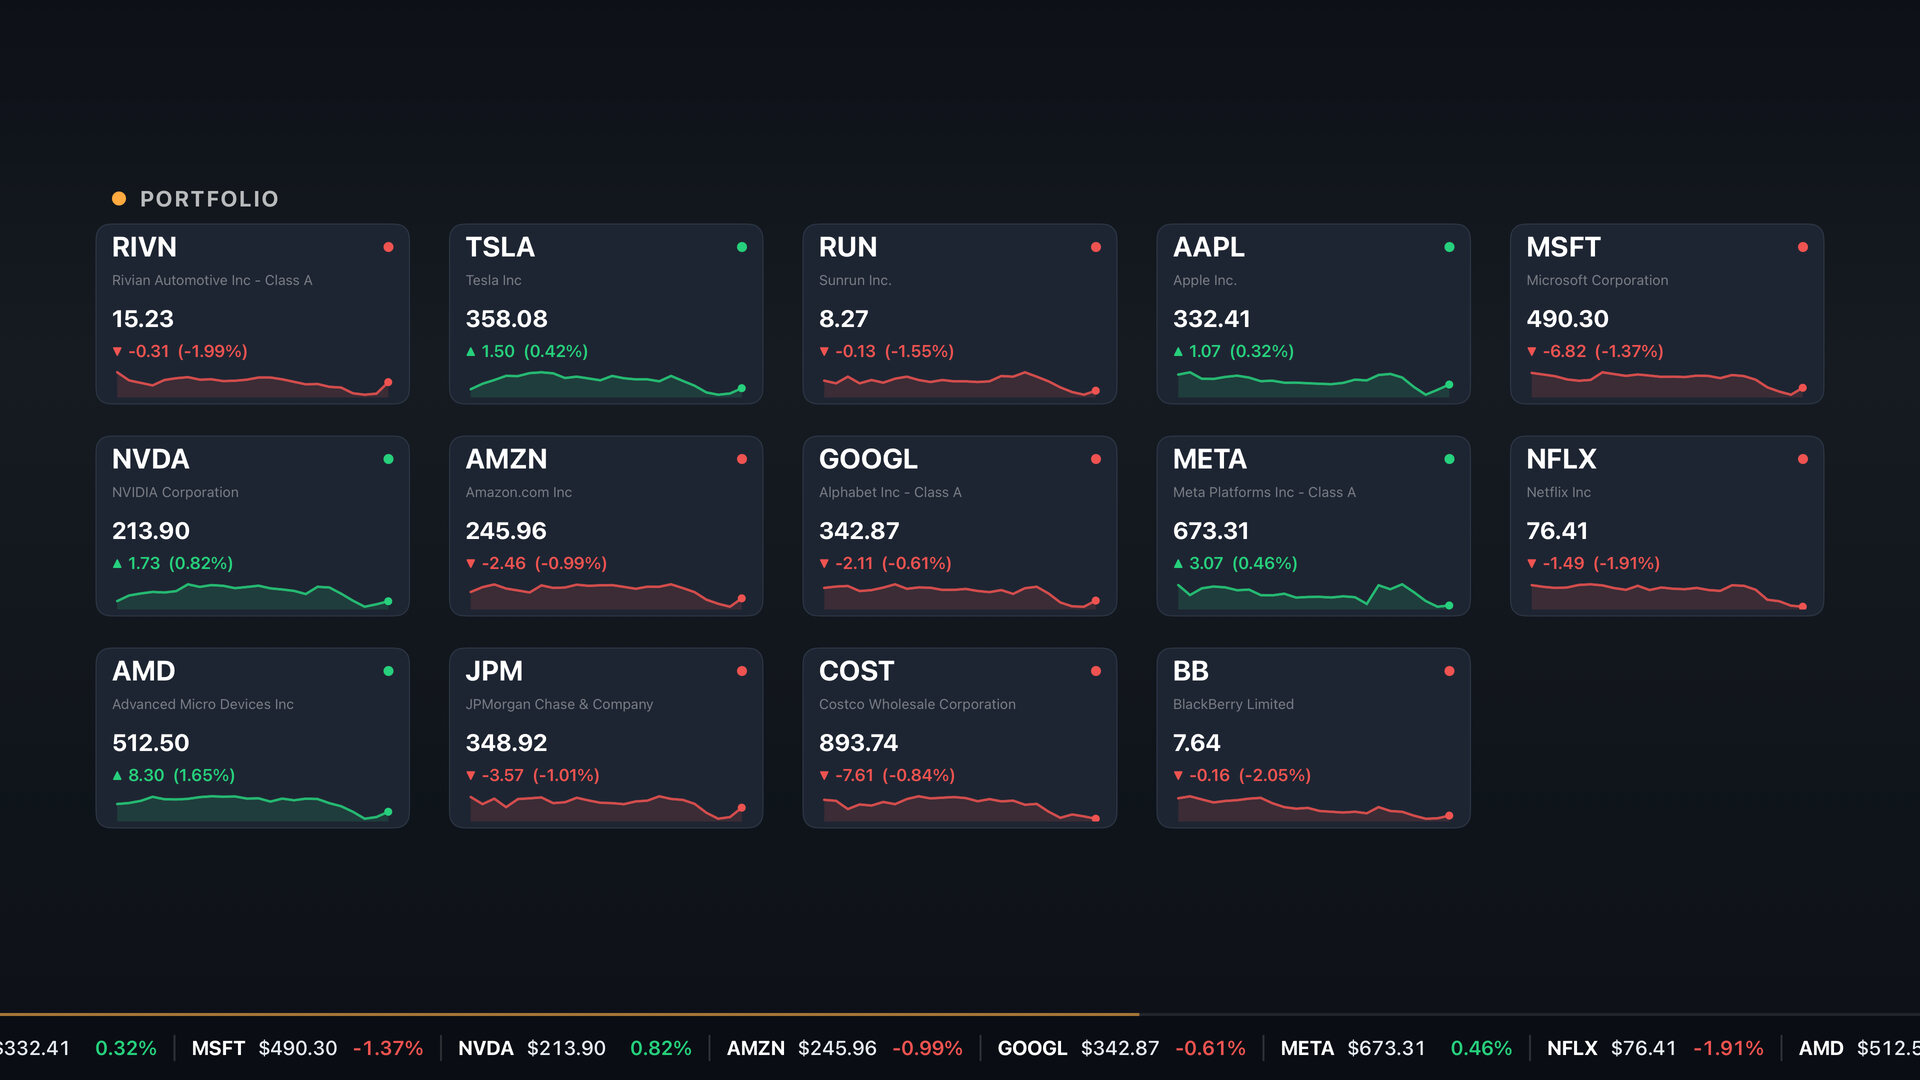This screenshot has height=1080, width=1920.
Task: Click the NVDA change 1.73 (0.82%)
Action: [x=172, y=563]
